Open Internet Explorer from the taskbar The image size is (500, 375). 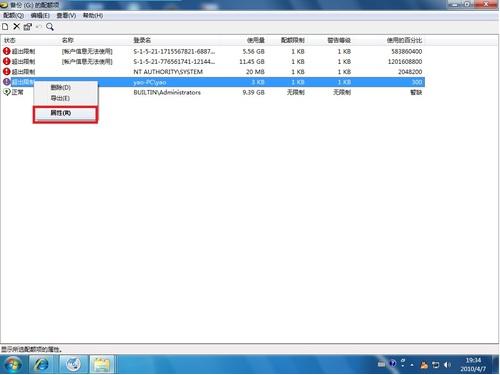(x=41, y=364)
